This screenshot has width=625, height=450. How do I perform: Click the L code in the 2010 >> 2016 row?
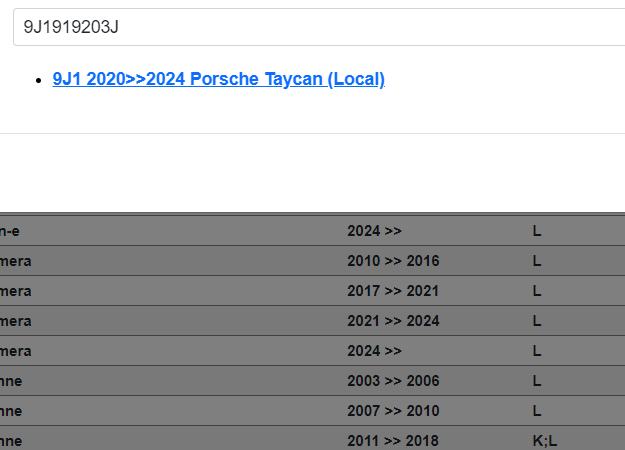(537, 261)
